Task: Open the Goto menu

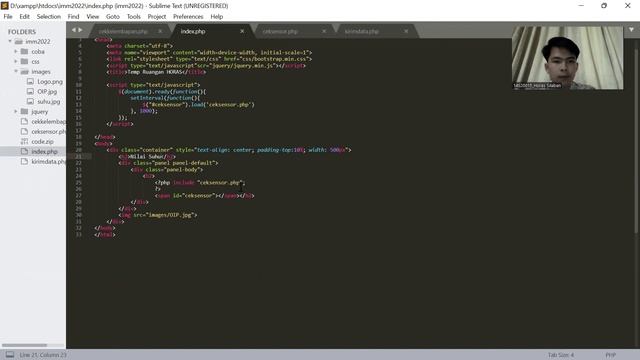Action: 113,17
